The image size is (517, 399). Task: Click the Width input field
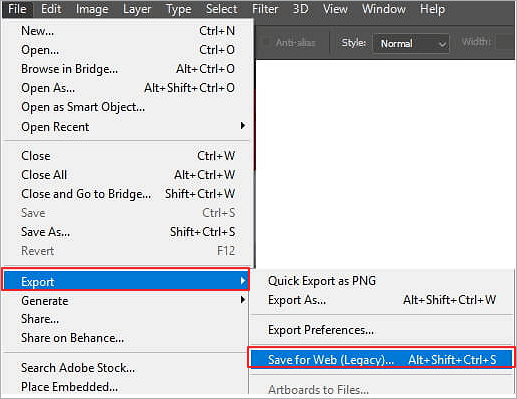[x=505, y=42]
